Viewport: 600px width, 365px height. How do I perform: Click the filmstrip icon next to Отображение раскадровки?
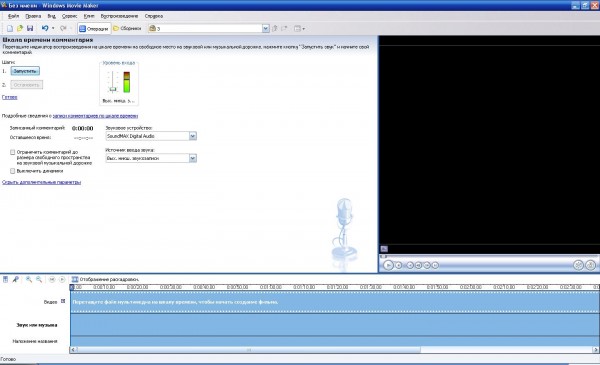click(x=75, y=280)
